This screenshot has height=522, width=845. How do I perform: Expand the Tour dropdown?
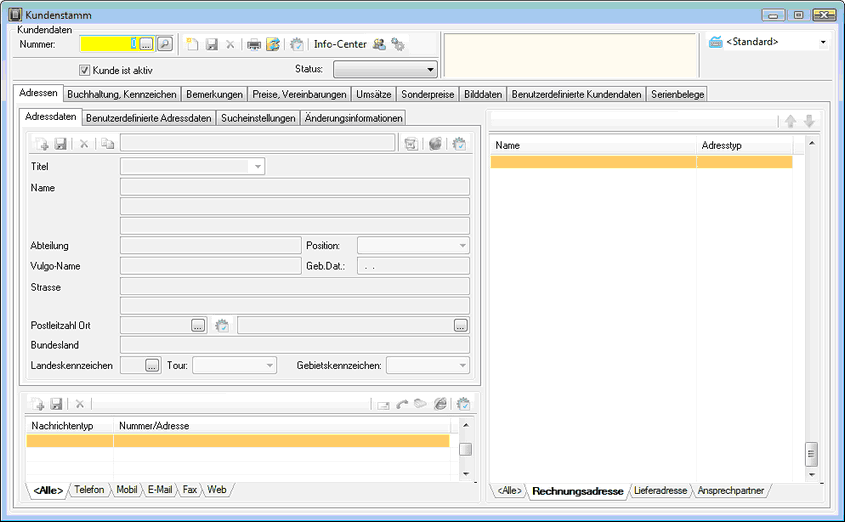click(269, 365)
